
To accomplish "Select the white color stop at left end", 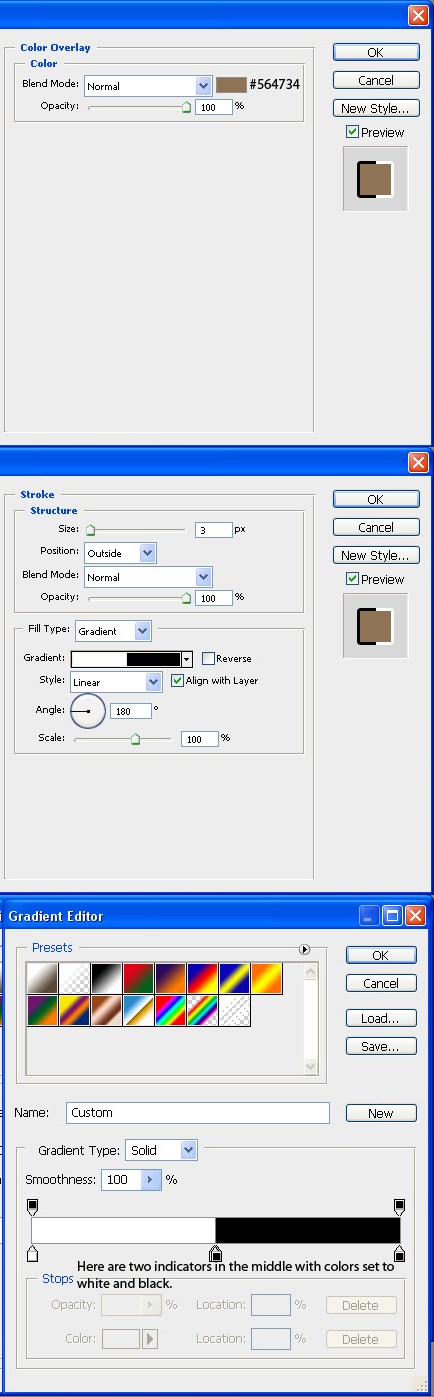I will 32,1253.
